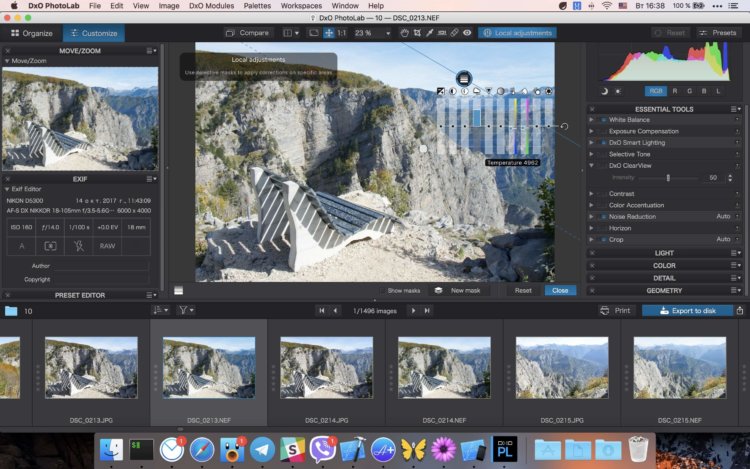Open the Essential Tools palette menu
Viewport: 750px width, 469px height.
(736, 109)
